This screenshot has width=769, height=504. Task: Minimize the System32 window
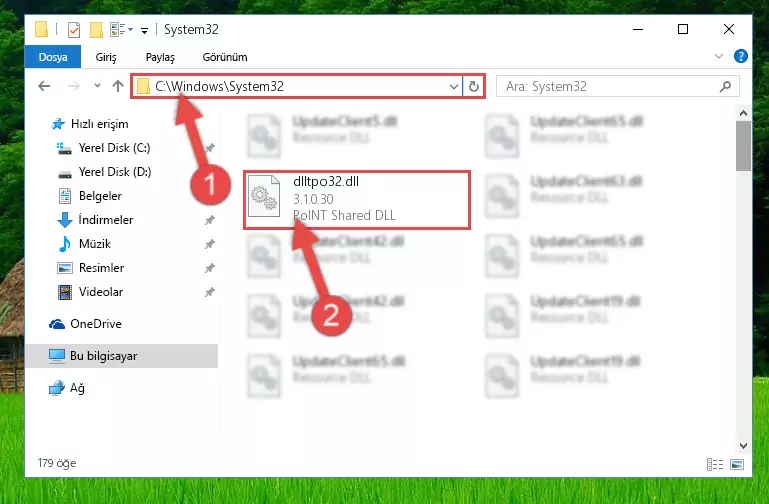click(x=638, y=29)
